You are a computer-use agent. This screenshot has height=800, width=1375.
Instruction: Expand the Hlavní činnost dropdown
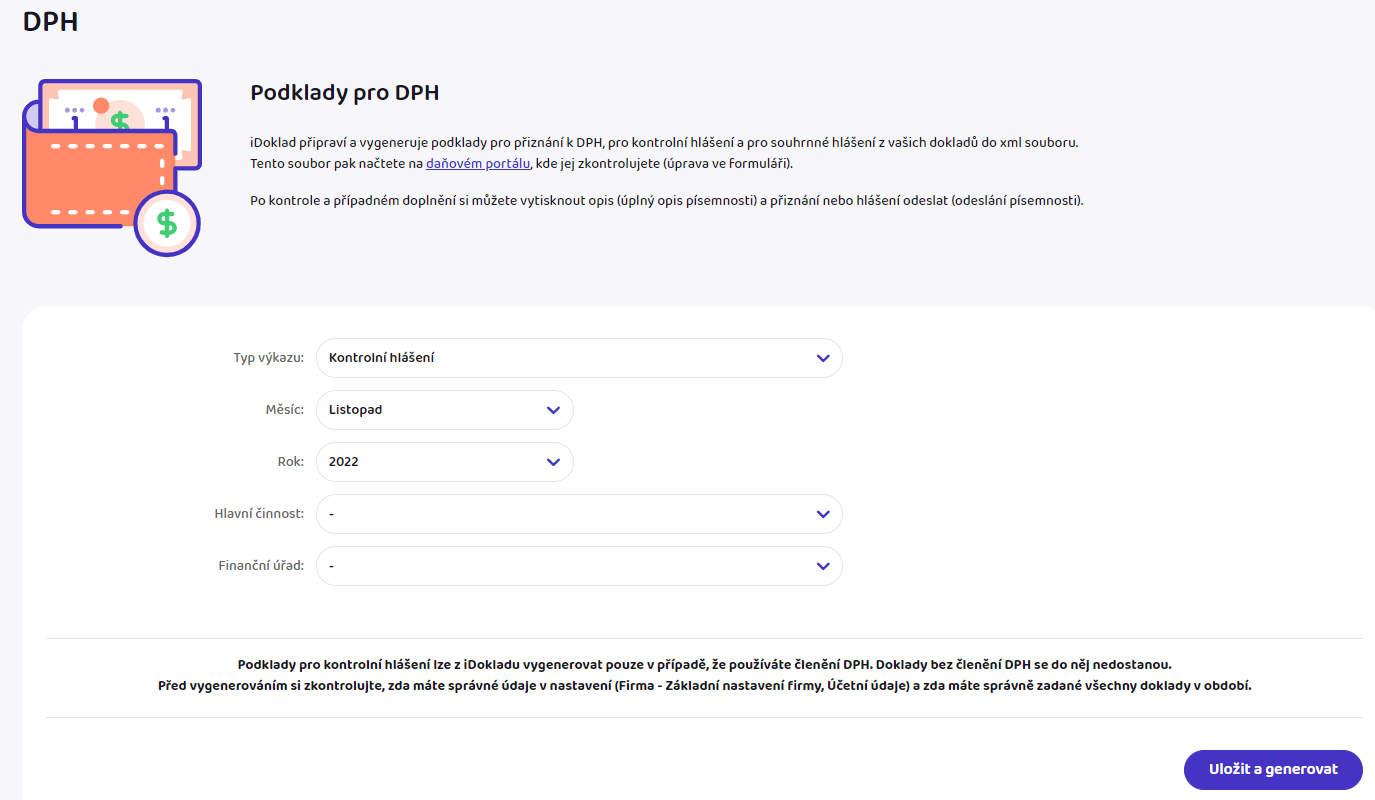pos(579,514)
